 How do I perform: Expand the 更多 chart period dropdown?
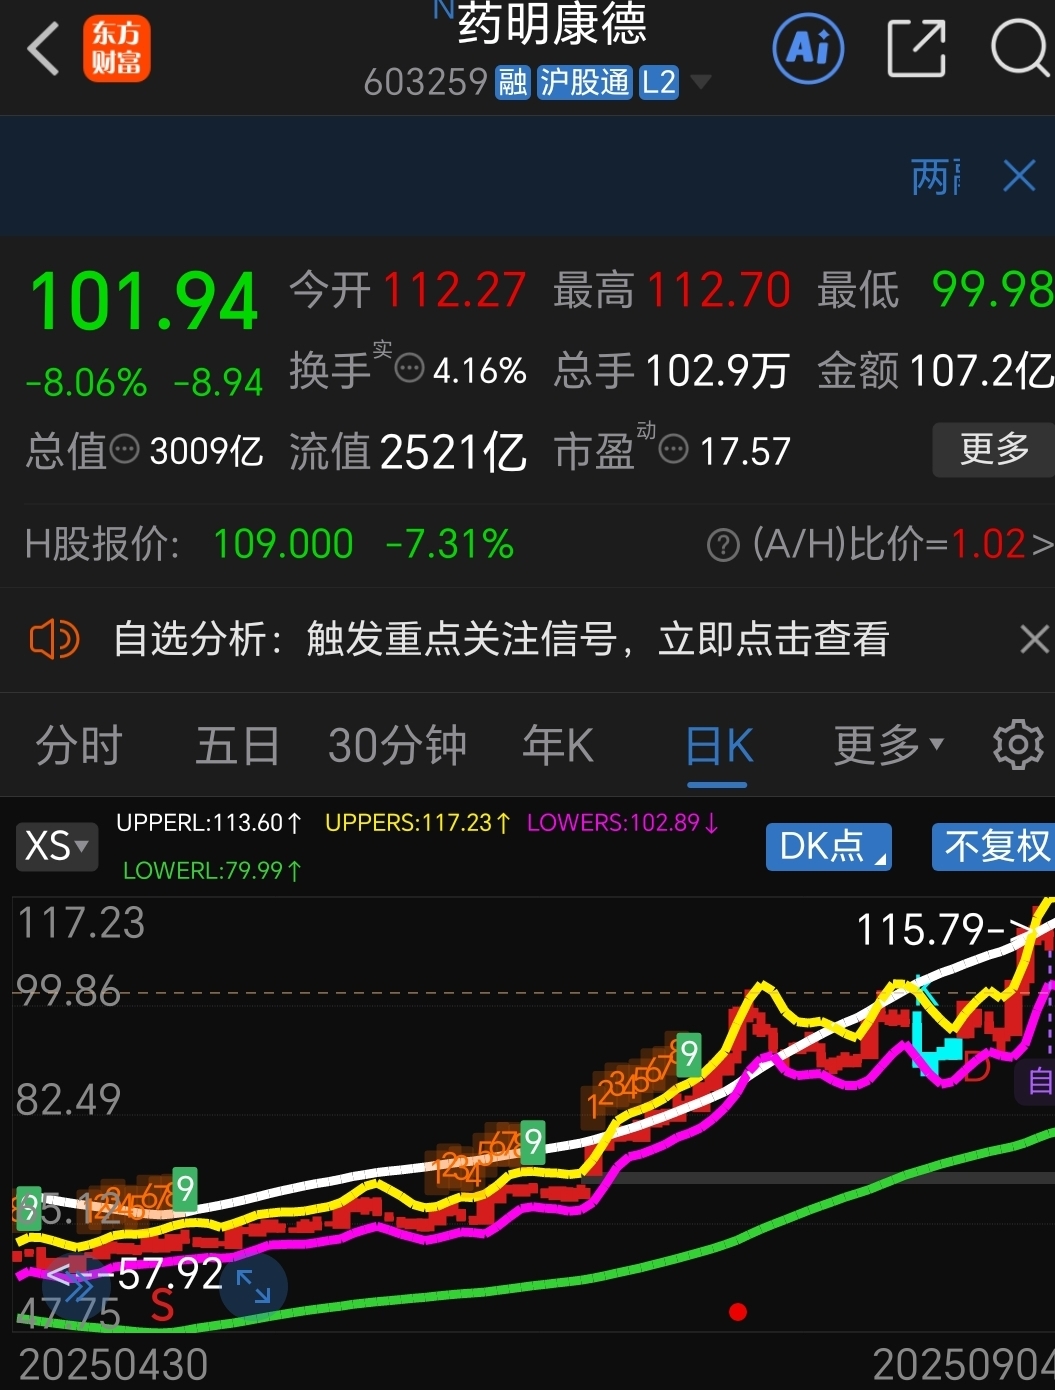tap(889, 746)
